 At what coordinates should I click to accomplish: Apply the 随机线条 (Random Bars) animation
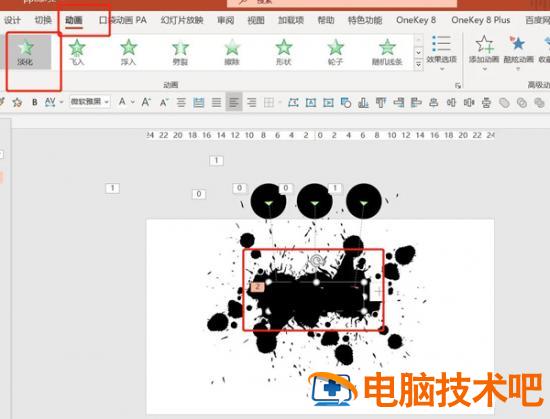click(387, 52)
